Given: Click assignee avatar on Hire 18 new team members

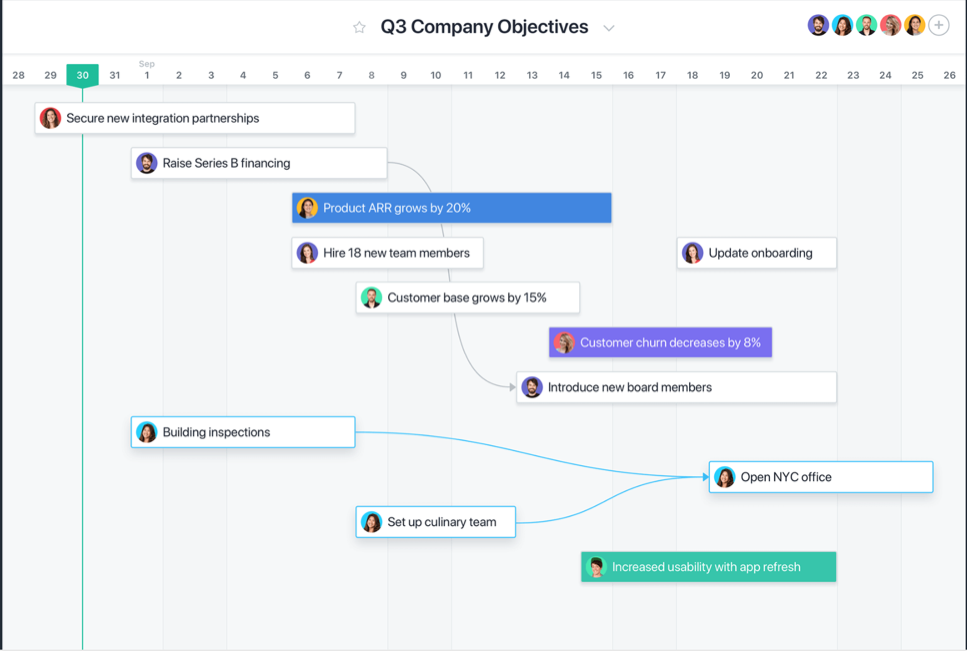Looking at the screenshot, I should (307, 253).
